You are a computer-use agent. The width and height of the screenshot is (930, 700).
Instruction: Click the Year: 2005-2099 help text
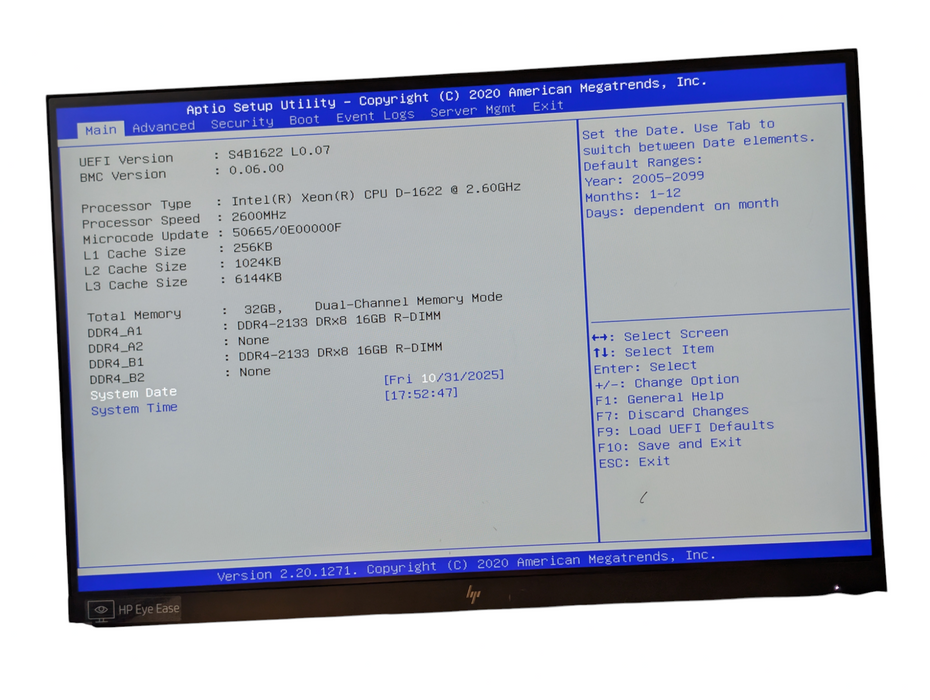(x=644, y=179)
